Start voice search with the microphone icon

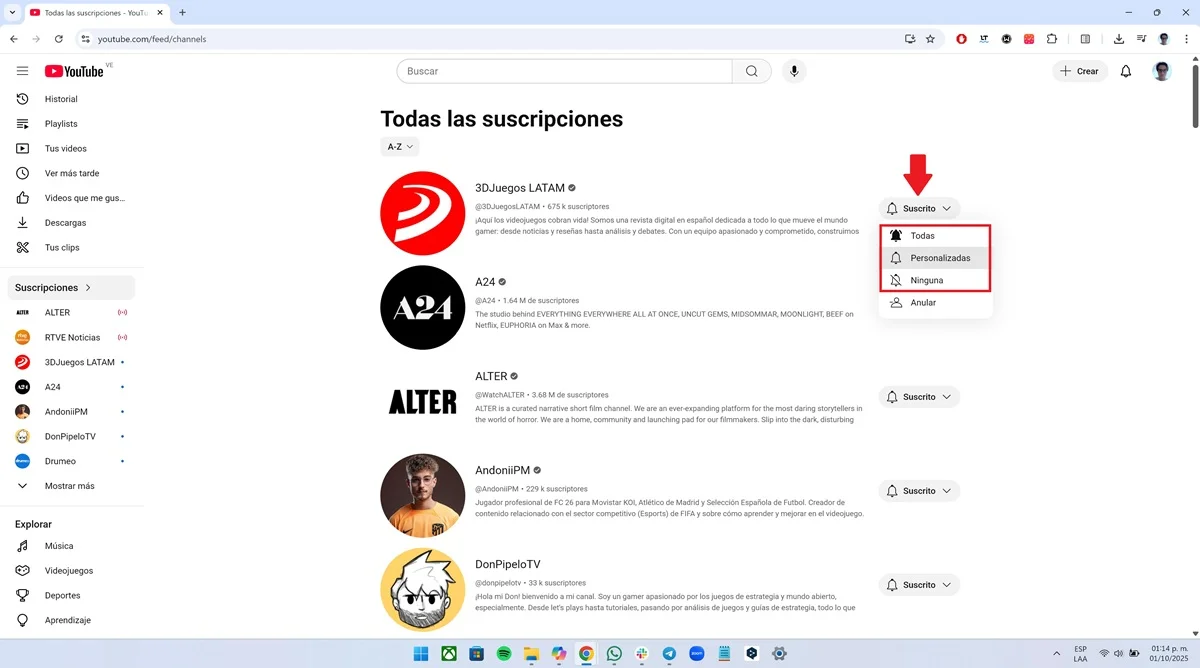click(x=794, y=71)
